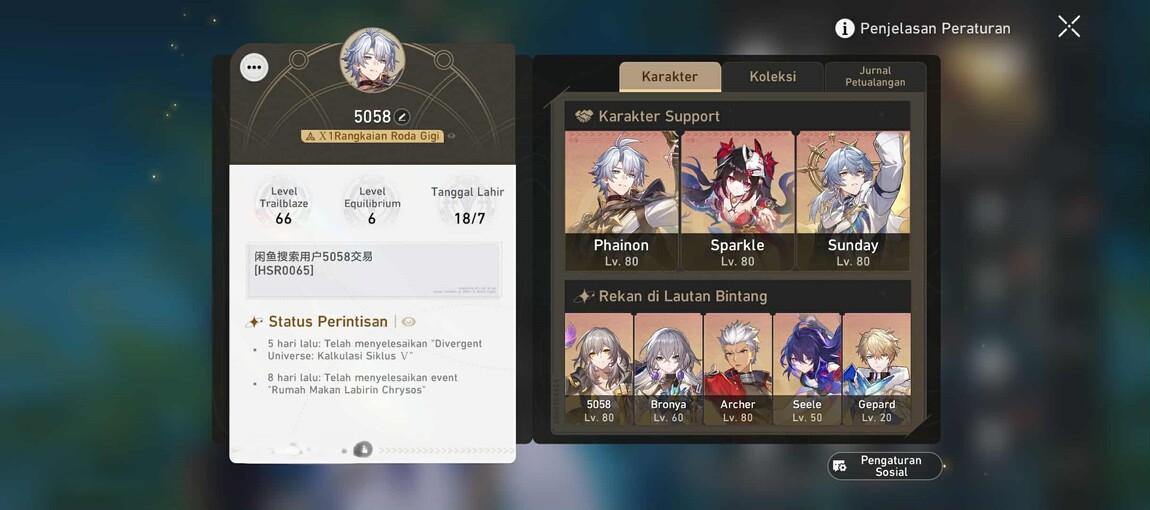This screenshot has width=1150, height=510.
Task: Select Gepard Lv. 20 portrait
Action: (x=876, y=369)
